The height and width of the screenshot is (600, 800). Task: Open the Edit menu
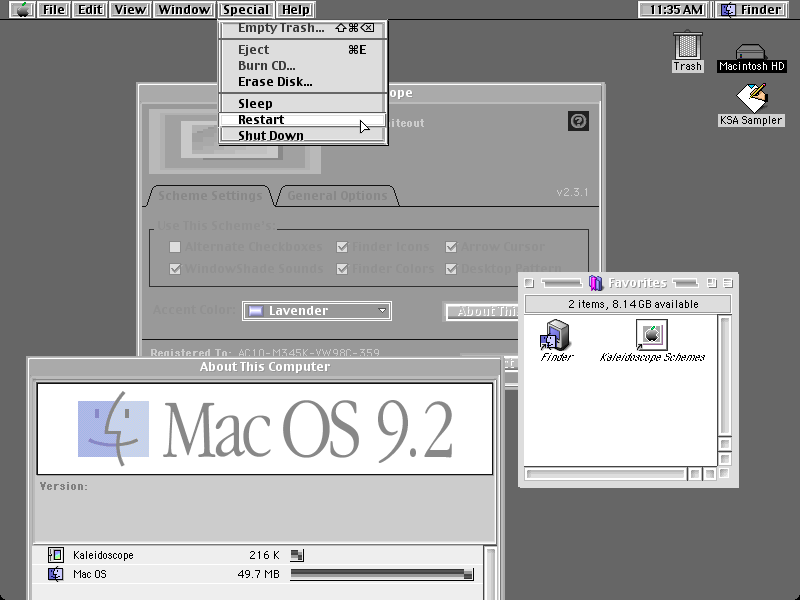[90, 9]
